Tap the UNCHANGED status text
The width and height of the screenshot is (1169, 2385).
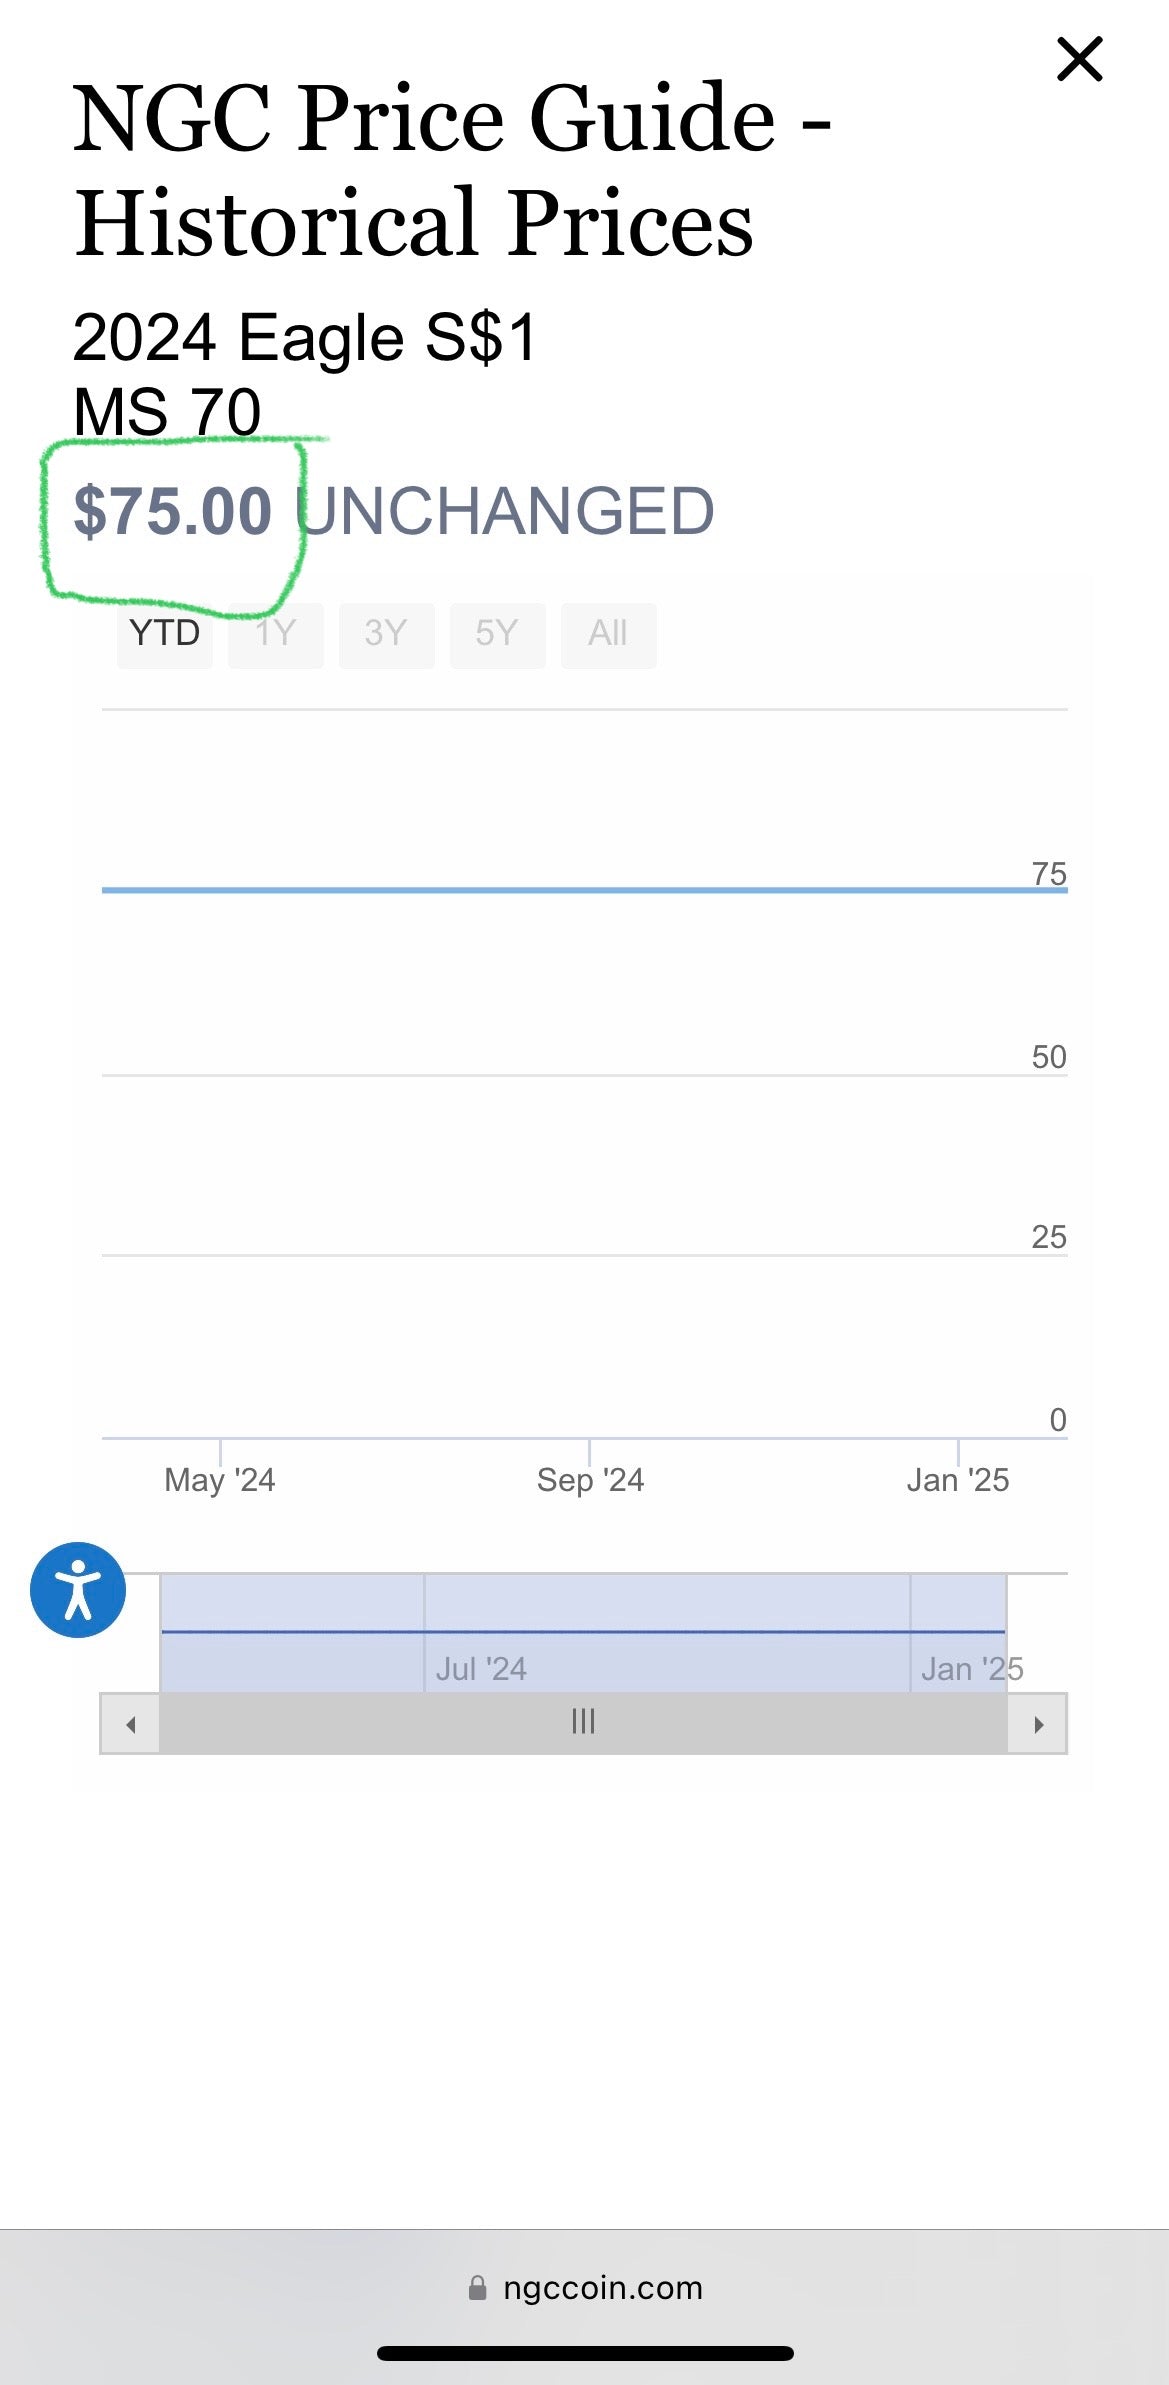point(507,512)
